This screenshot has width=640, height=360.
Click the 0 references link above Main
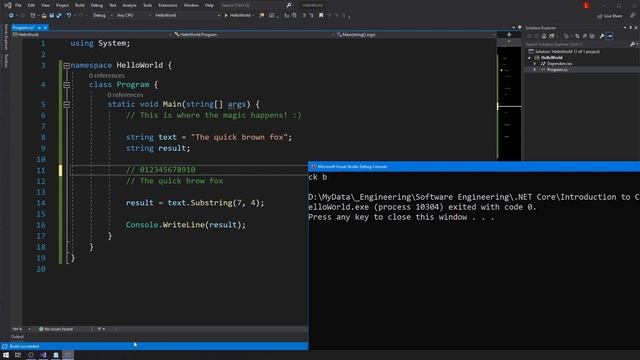coord(125,95)
